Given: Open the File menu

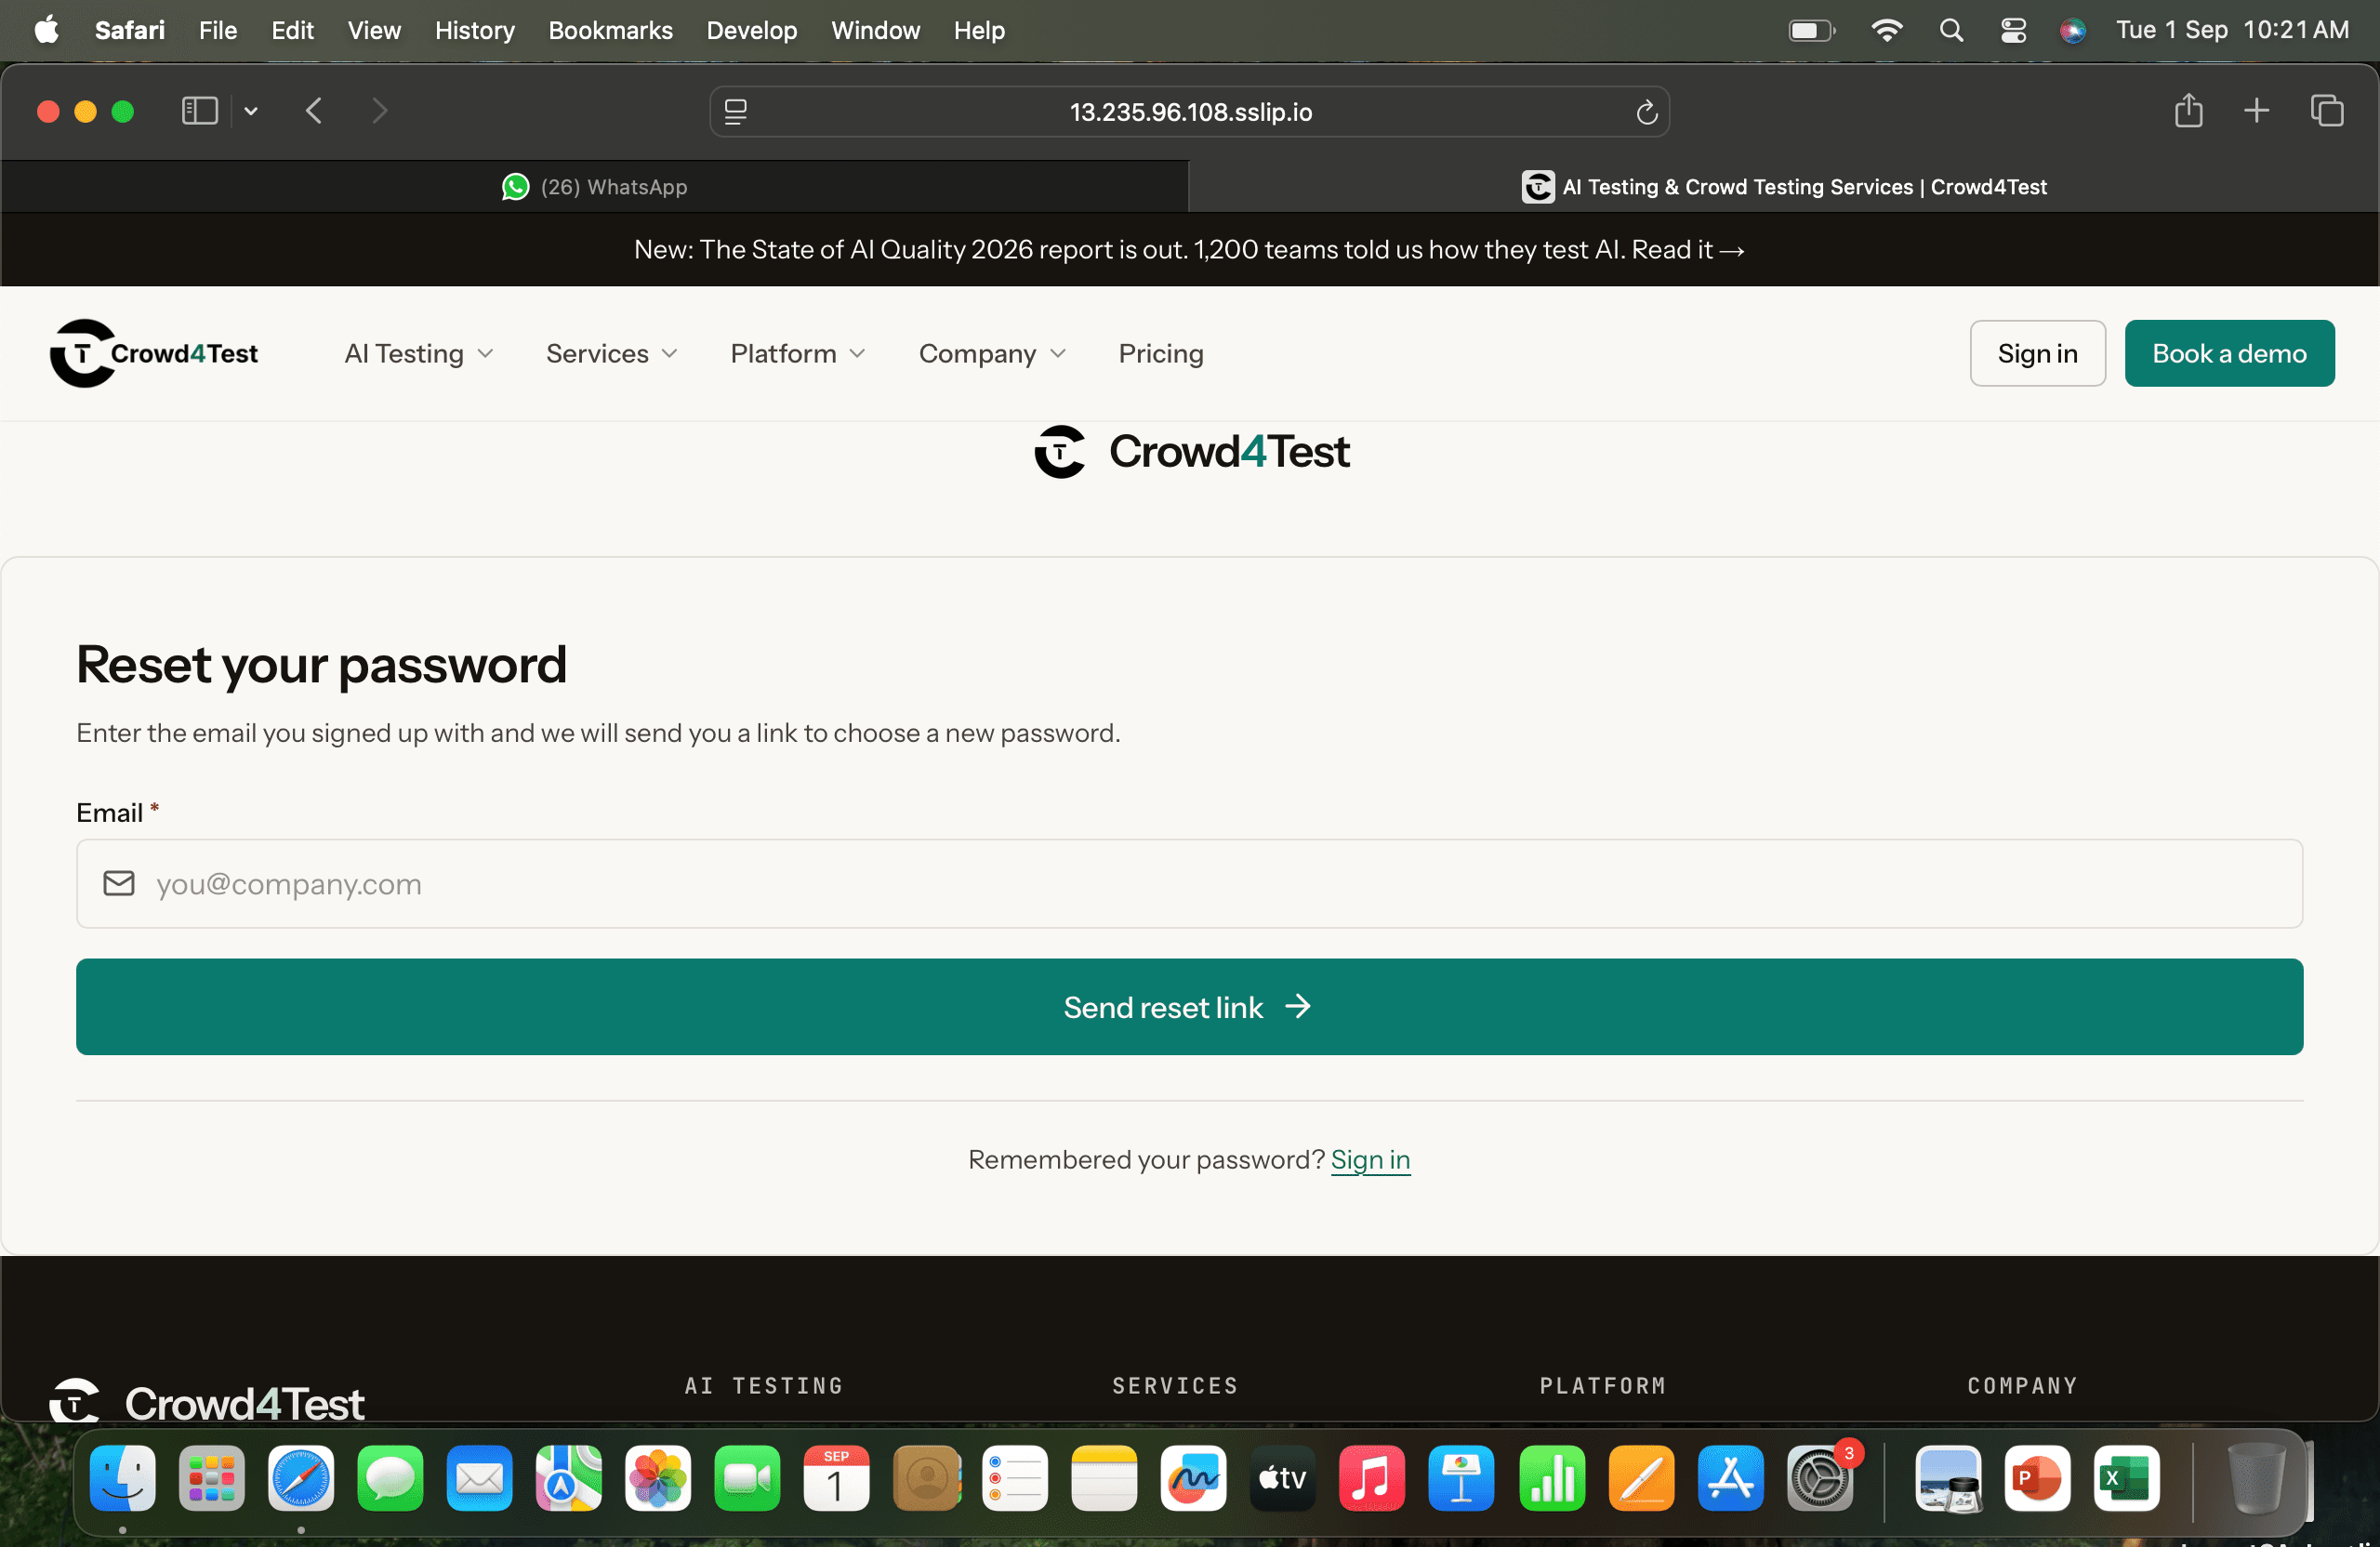Looking at the screenshot, I should (218, 30).
